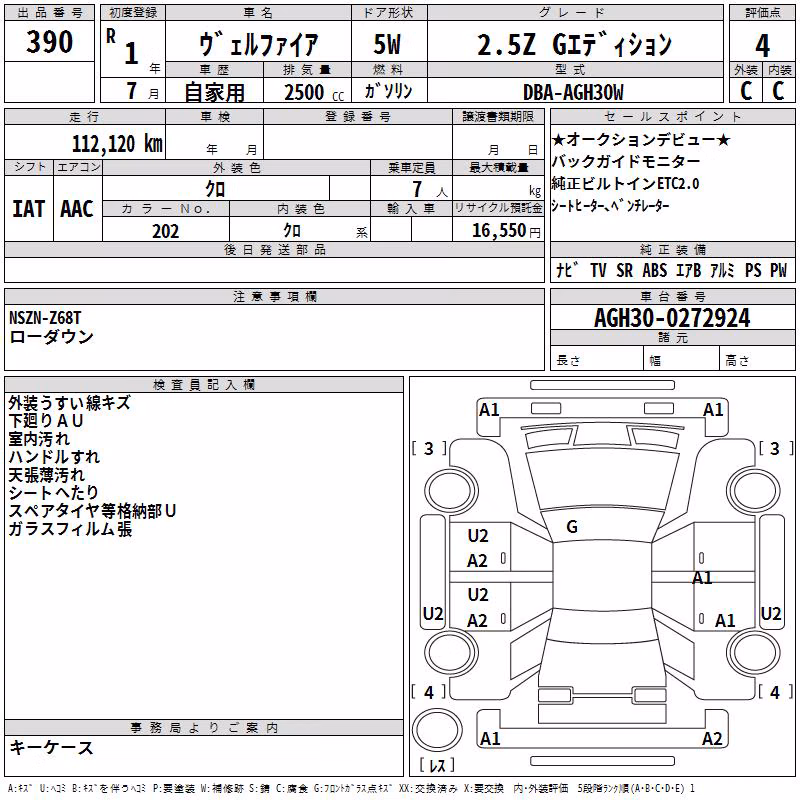Click TV in genuine equipment row
The image size is (800, 800).
pyautogui.click(x=598, y=270)
